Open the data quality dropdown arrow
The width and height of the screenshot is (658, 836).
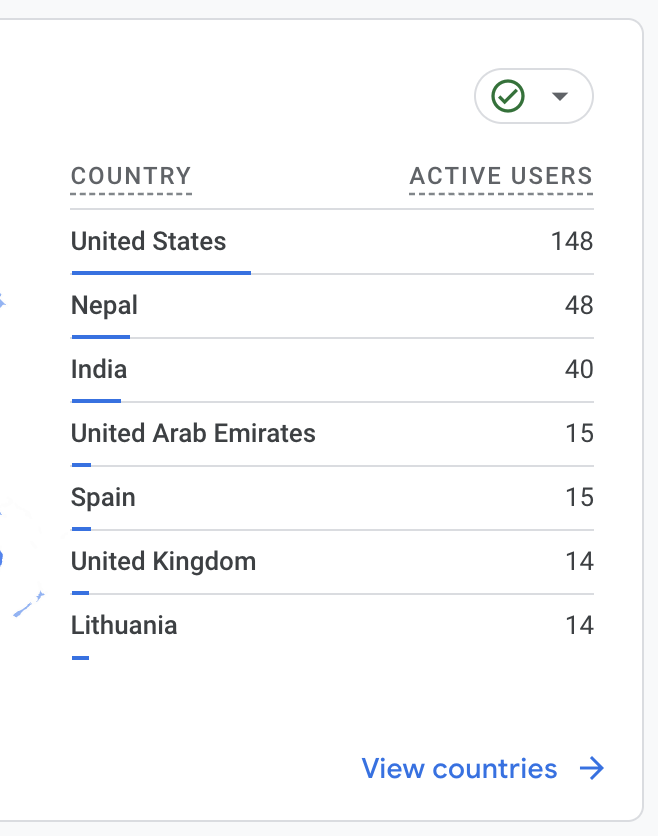pyautogui.click(x=560, y=97)
